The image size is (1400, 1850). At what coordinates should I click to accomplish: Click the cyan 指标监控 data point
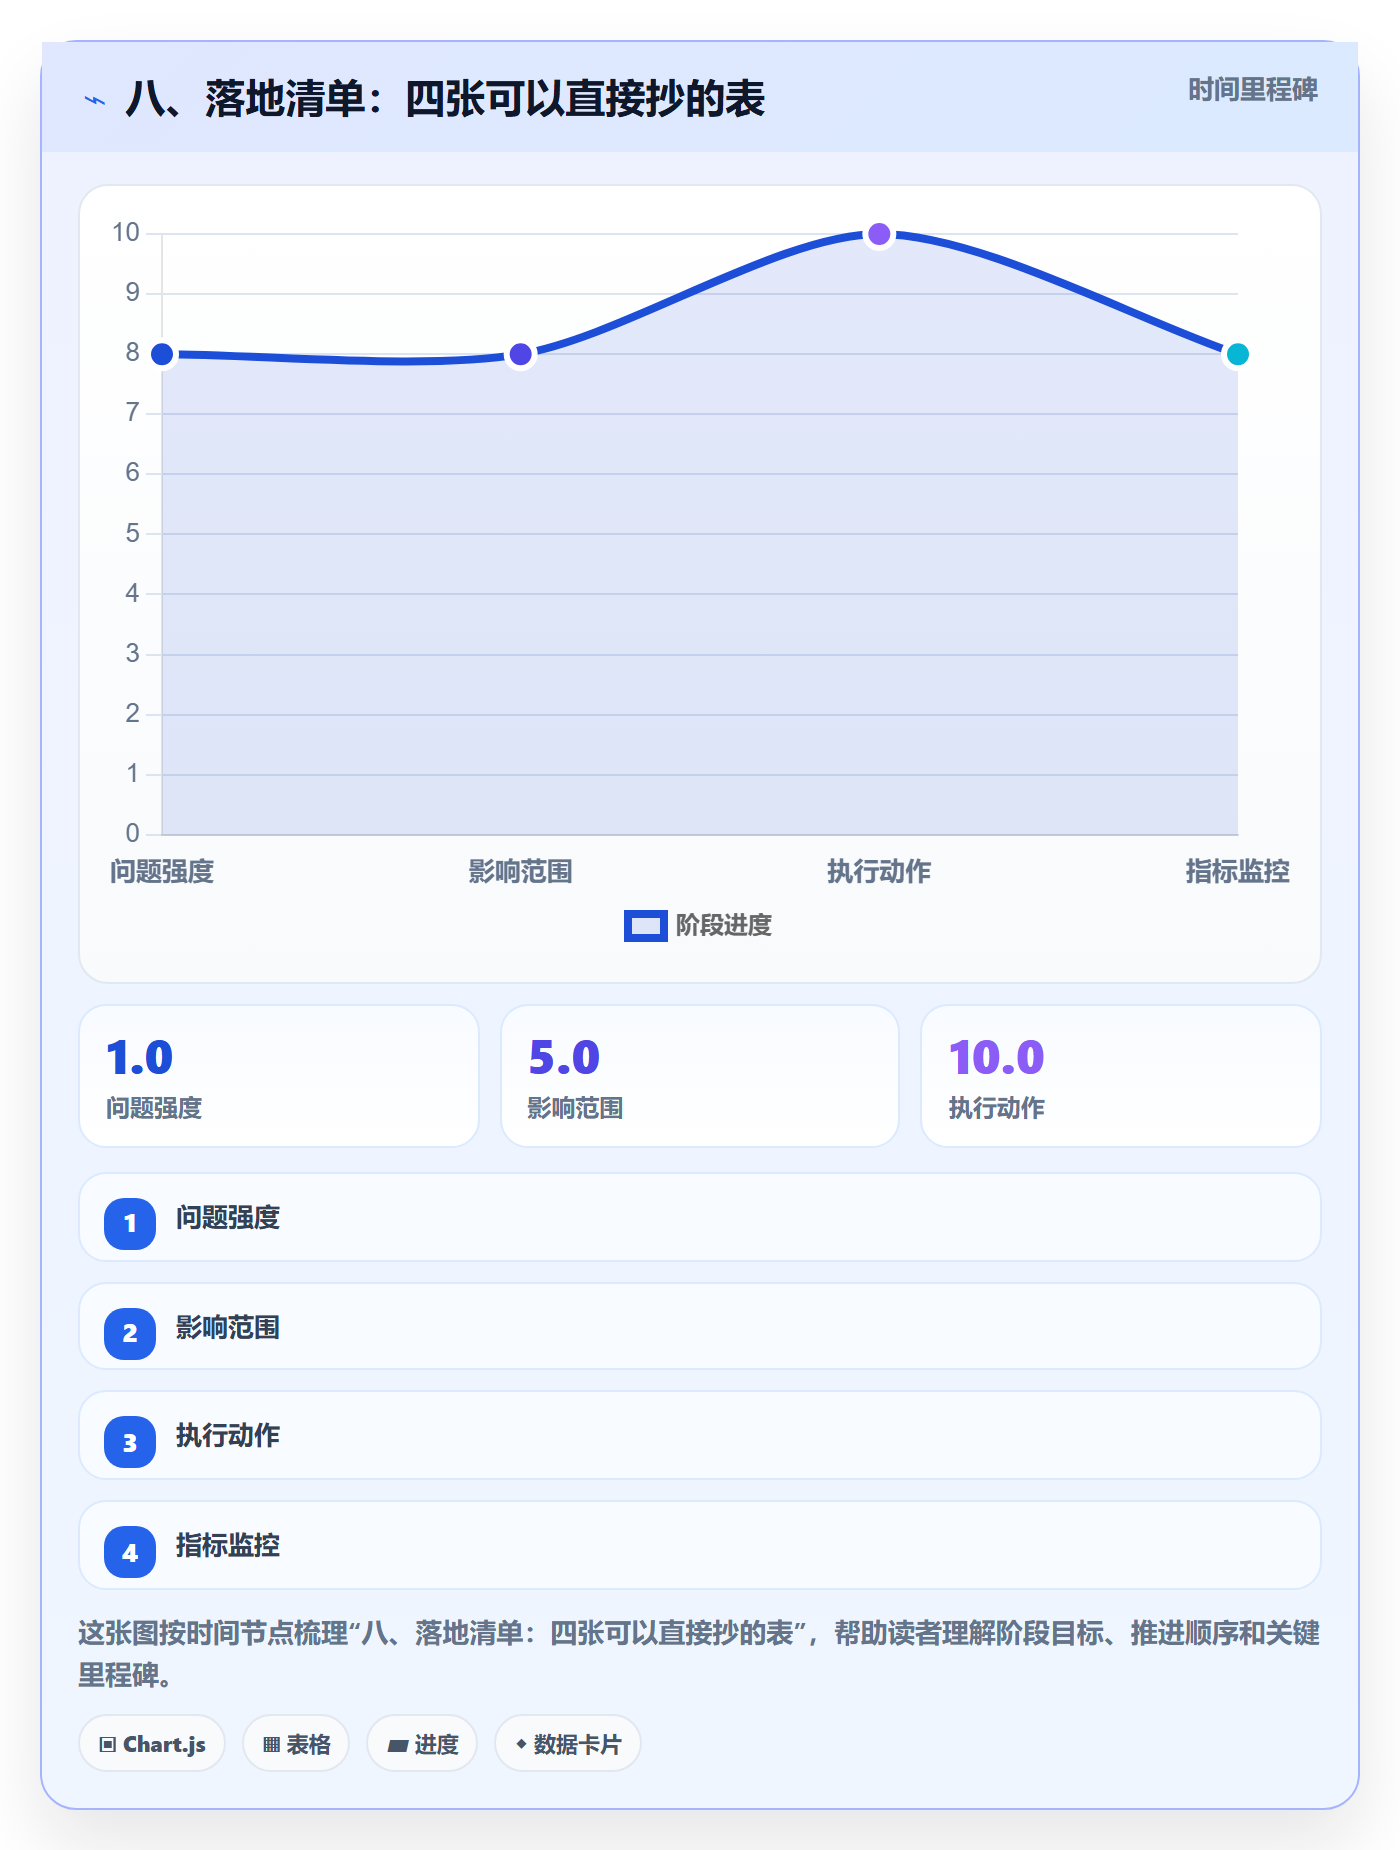[1237, 354]
